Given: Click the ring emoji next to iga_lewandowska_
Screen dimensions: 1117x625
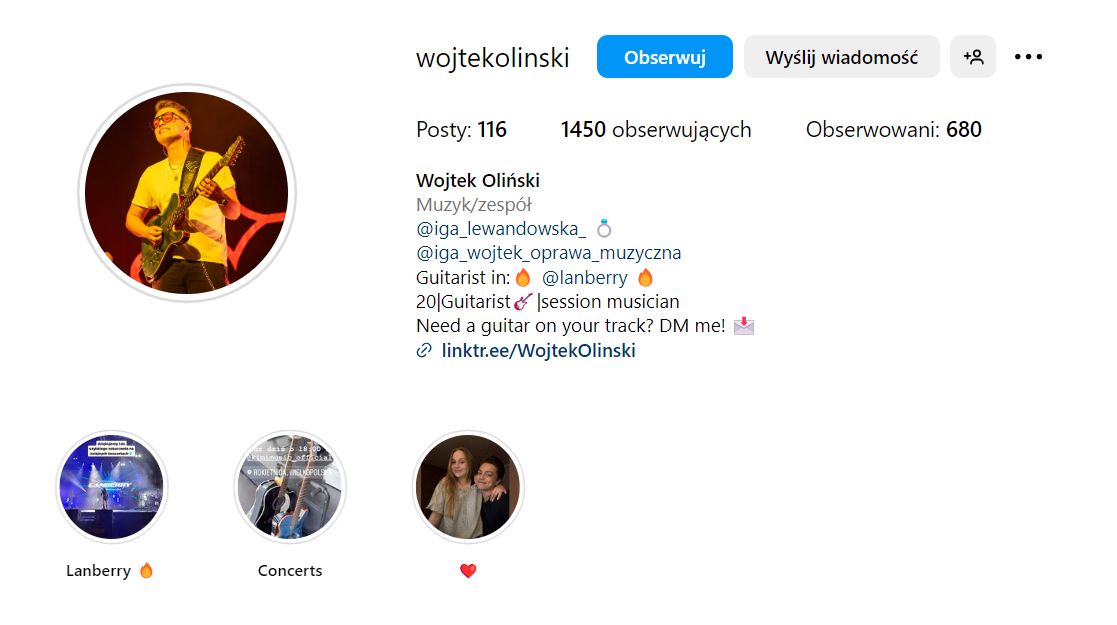Looking at the screenshot, I should click(604, 229).
